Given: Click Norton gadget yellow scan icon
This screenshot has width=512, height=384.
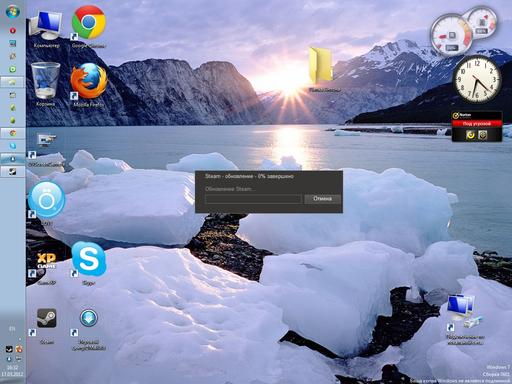Looking at the screenshot, I should pos(470,135).
